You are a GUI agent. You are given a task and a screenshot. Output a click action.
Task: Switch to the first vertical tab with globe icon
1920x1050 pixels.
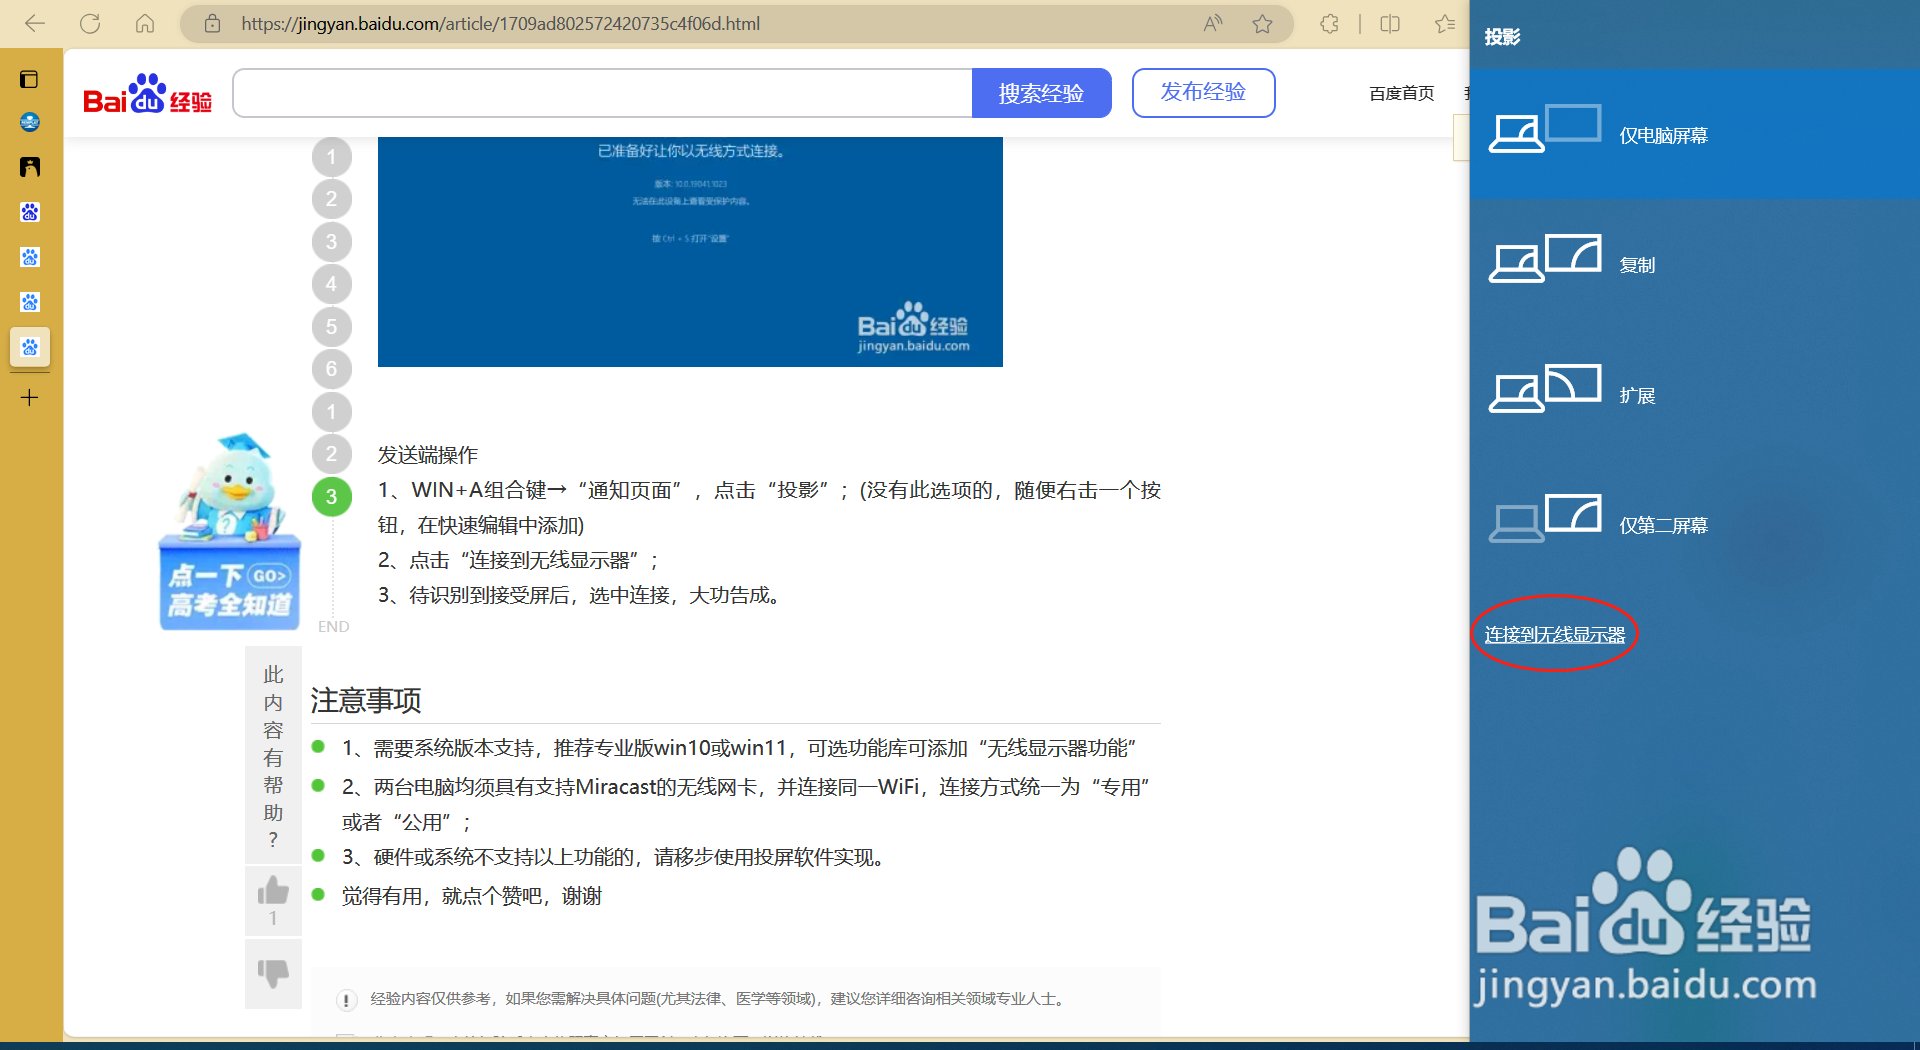30,122
